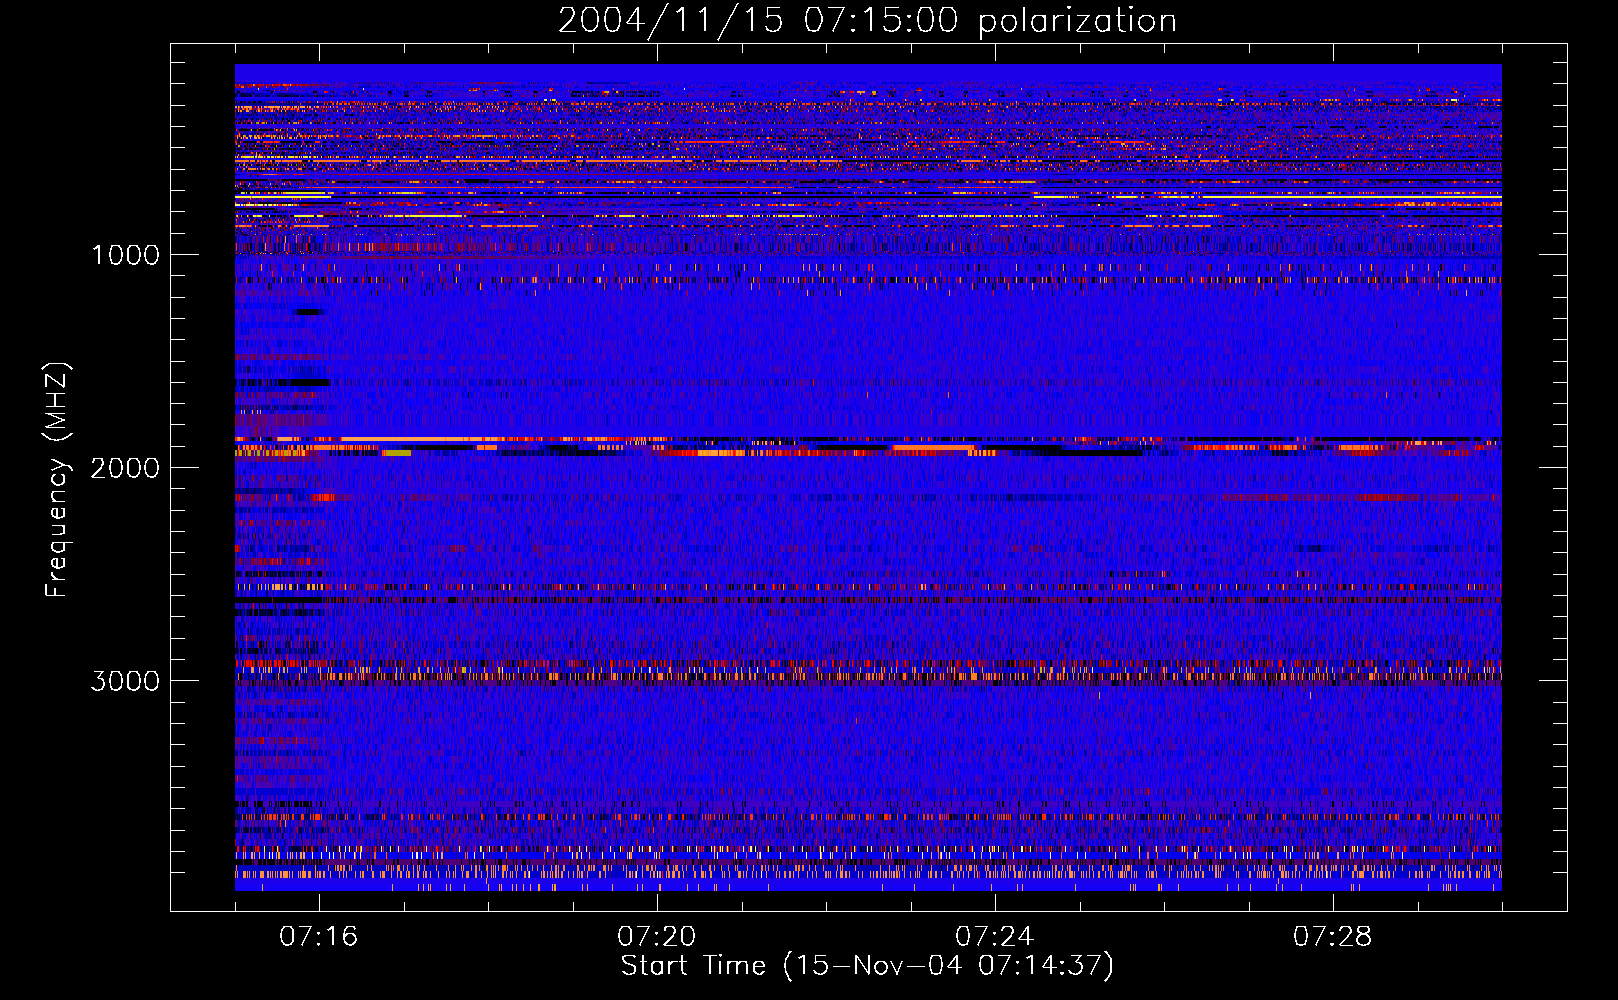Click the 07:24 time tick label
The height and width of the screenshot is (1000, 1618).
pos(994,937)
